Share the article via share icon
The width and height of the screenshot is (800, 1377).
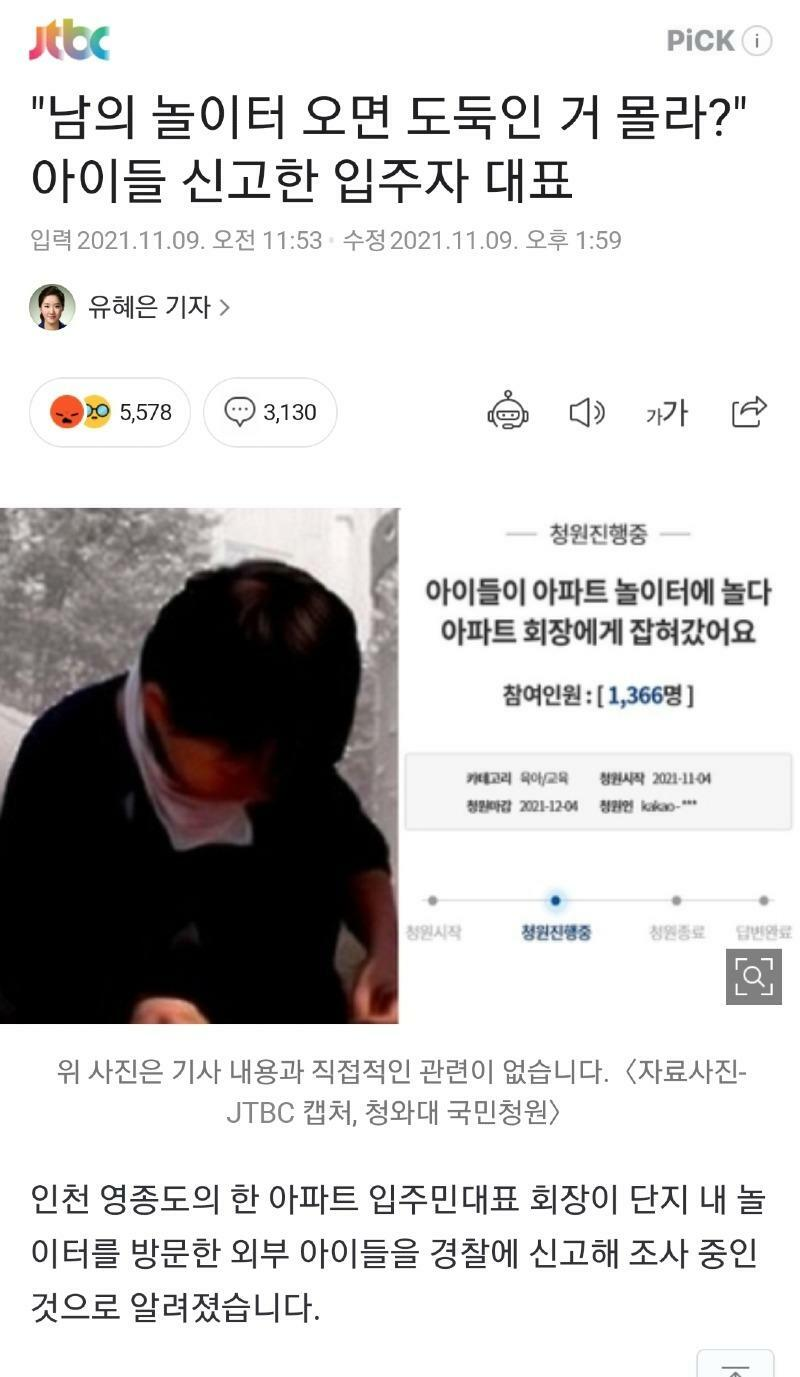tap(749, 412)
